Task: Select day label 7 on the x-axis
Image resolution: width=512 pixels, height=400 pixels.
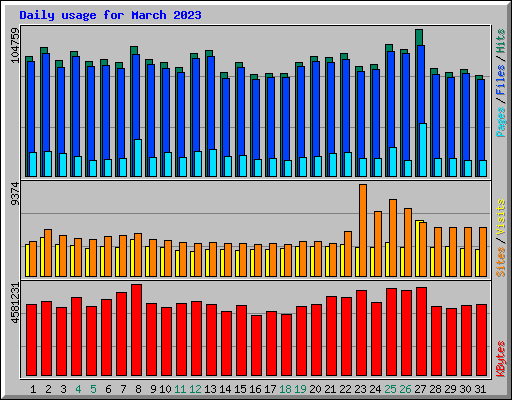Action: pos(123,389)
